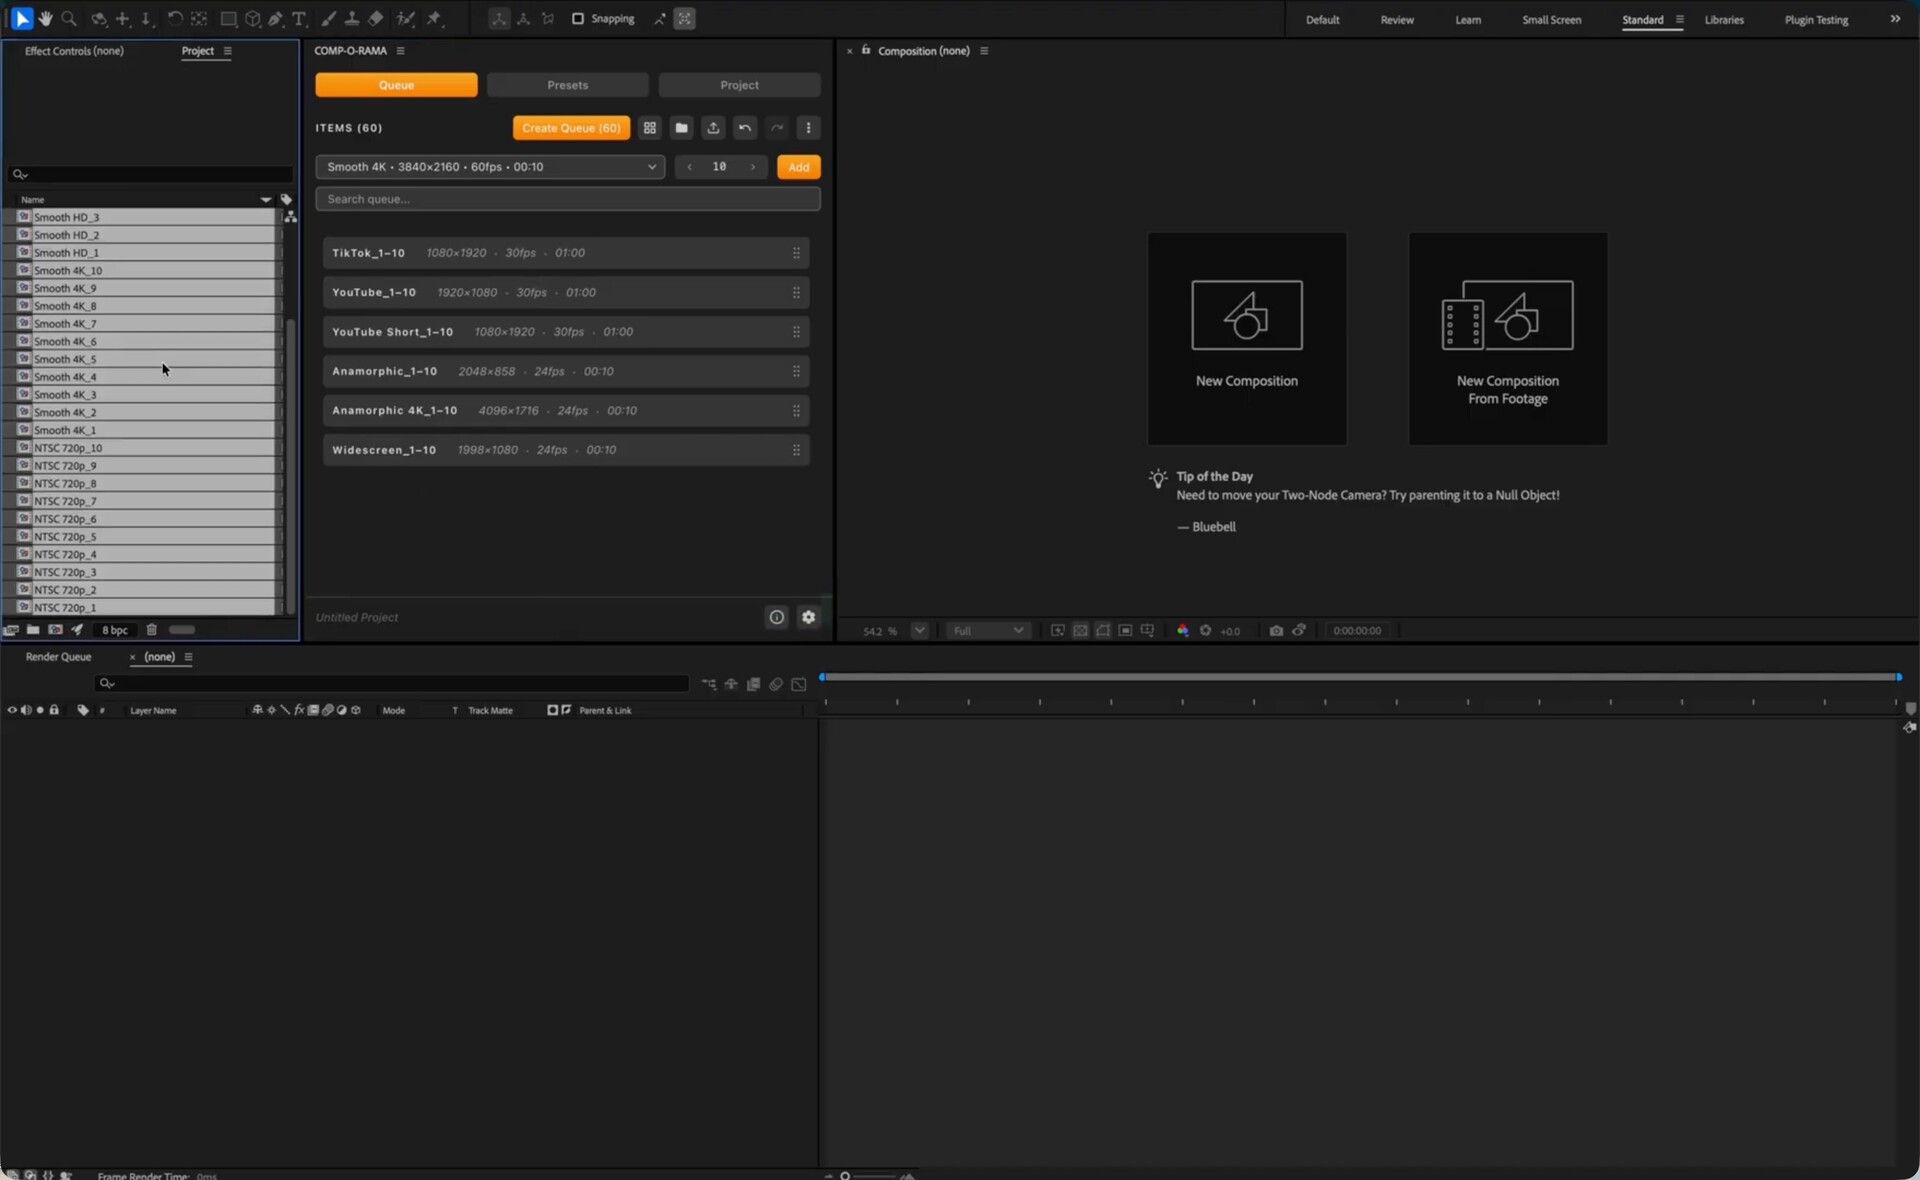The image size is (1920, 1180).
Task: Switch to the COMP-O-RAMA Project tab
Action: 740,85
